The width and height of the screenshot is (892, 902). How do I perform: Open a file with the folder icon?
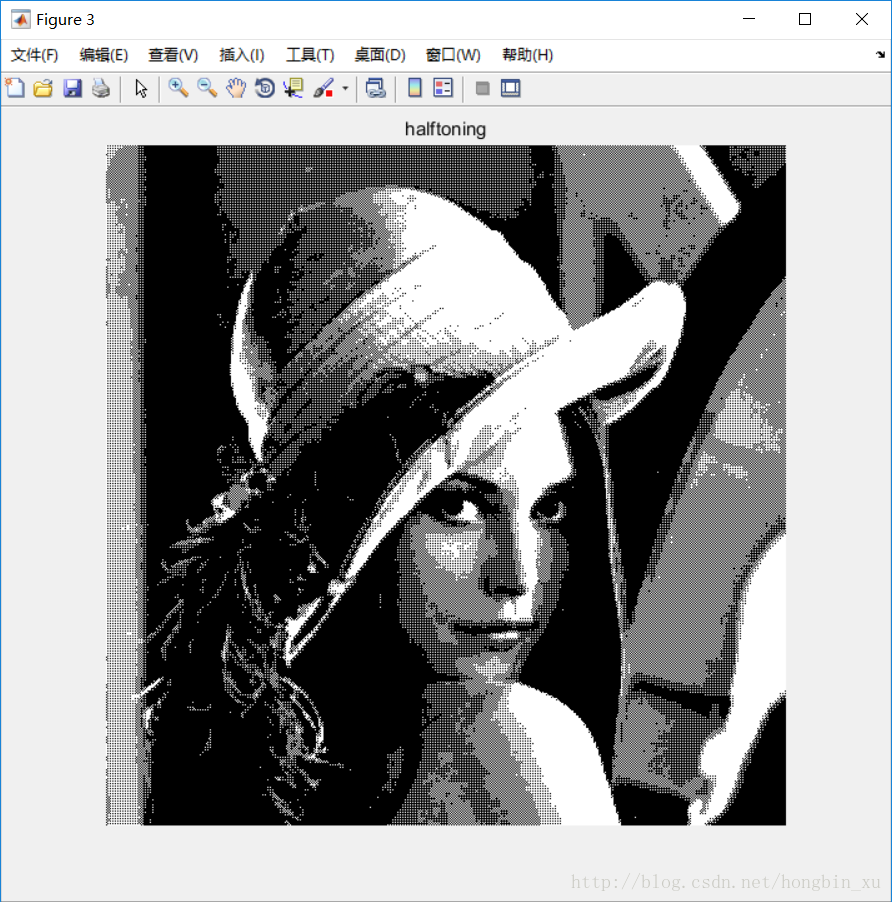point(43,88)
